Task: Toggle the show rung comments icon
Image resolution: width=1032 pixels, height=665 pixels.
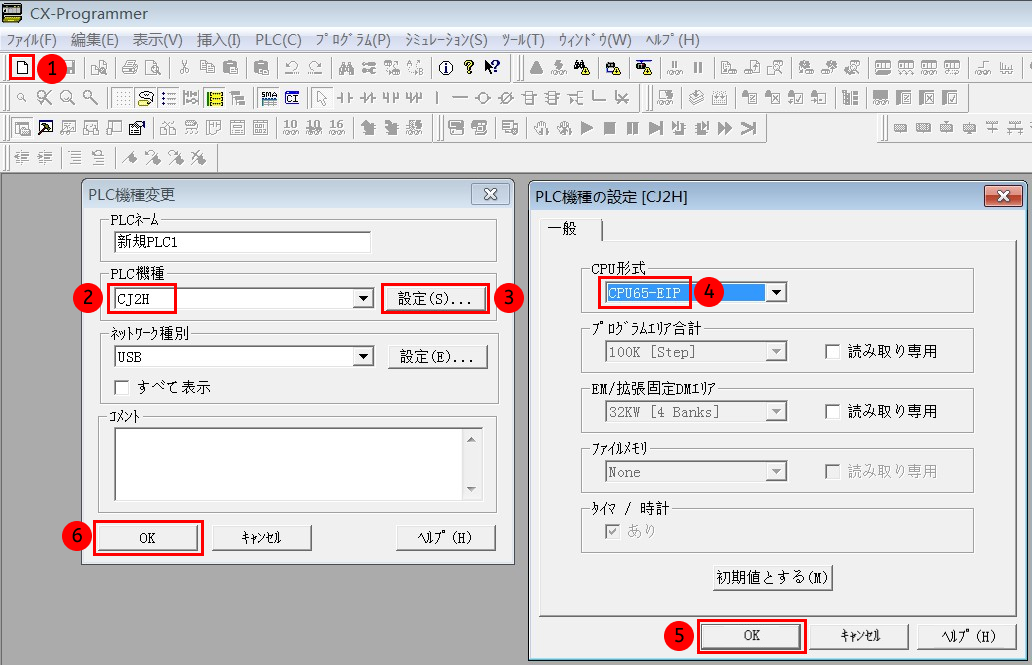Action: (x=146, y=98)
